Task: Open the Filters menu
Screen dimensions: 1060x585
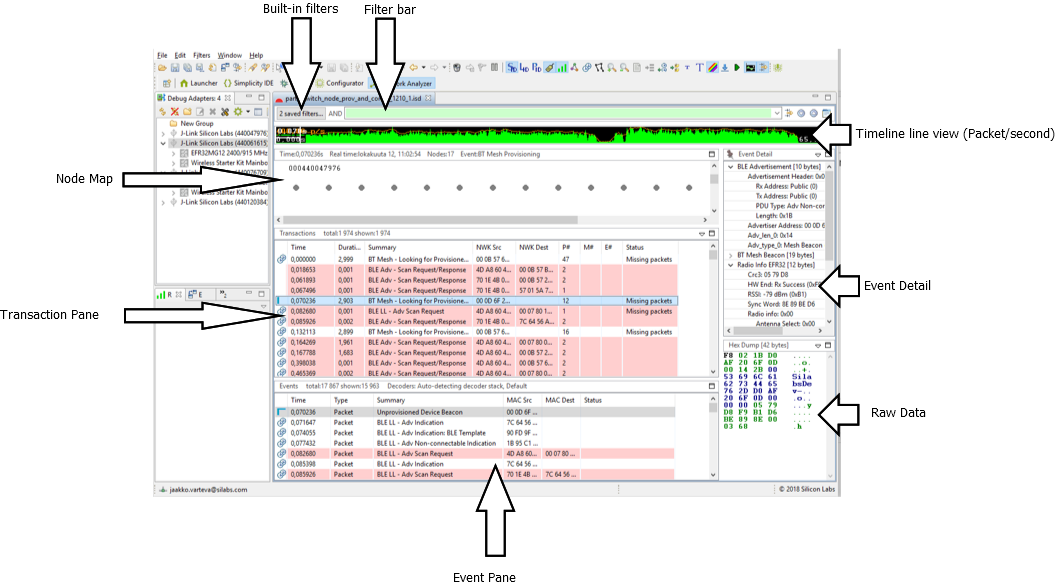Action: coord(201,55)
